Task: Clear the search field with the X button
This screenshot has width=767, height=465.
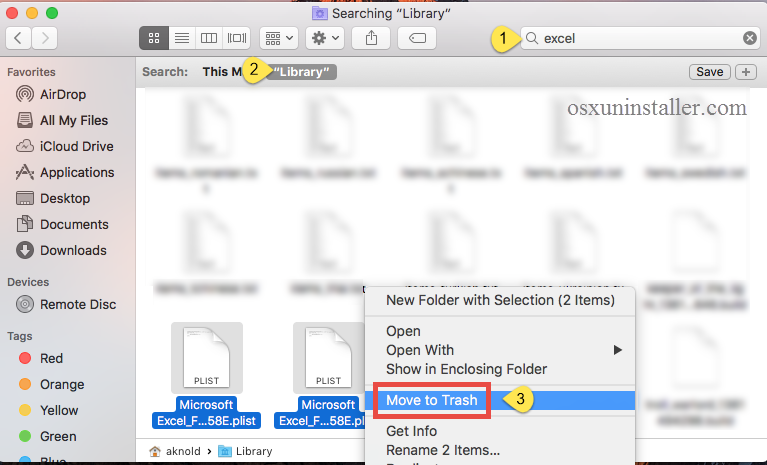Action: 749,38
